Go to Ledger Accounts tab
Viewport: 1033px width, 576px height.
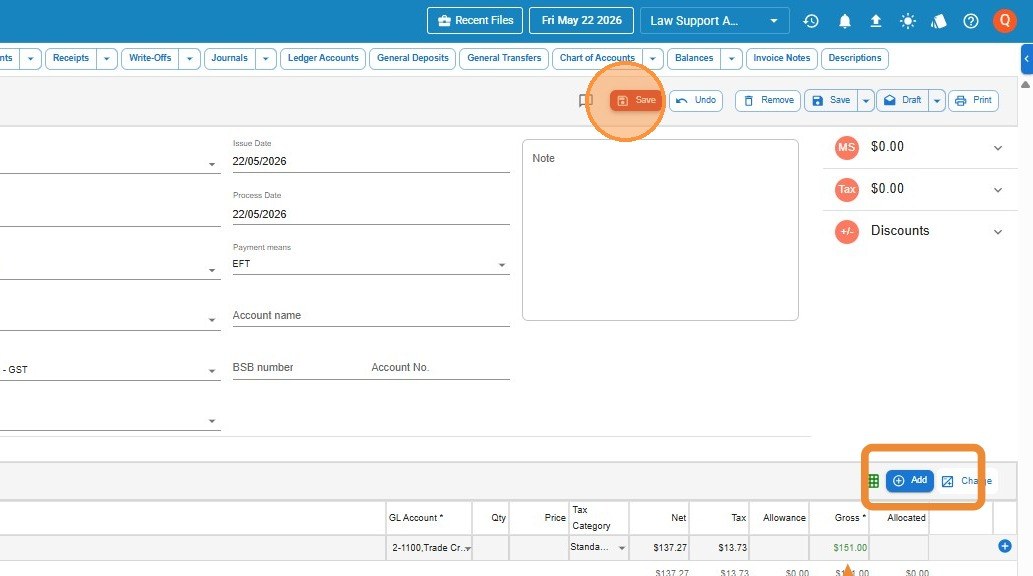click(323, 58)
